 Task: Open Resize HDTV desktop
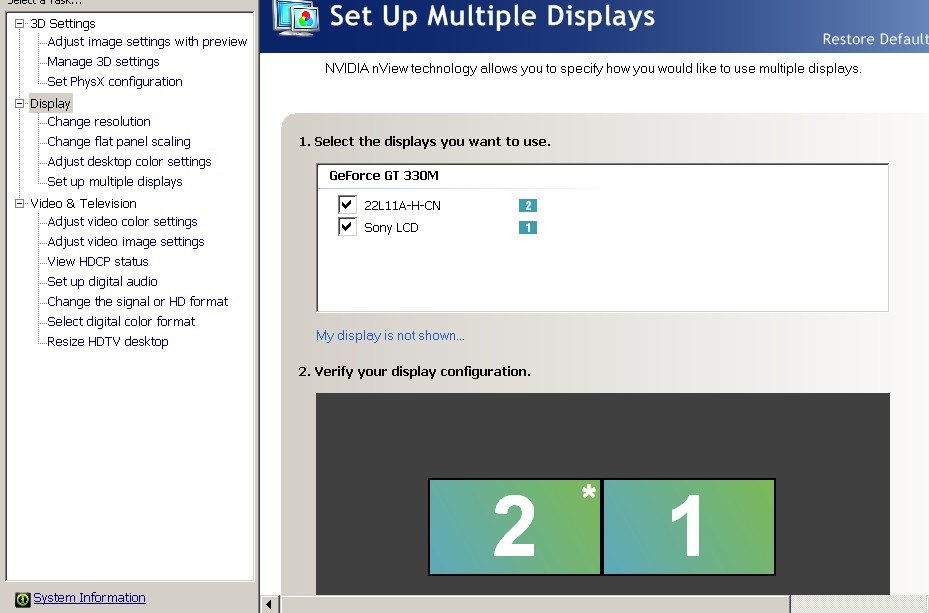[108, 342]
